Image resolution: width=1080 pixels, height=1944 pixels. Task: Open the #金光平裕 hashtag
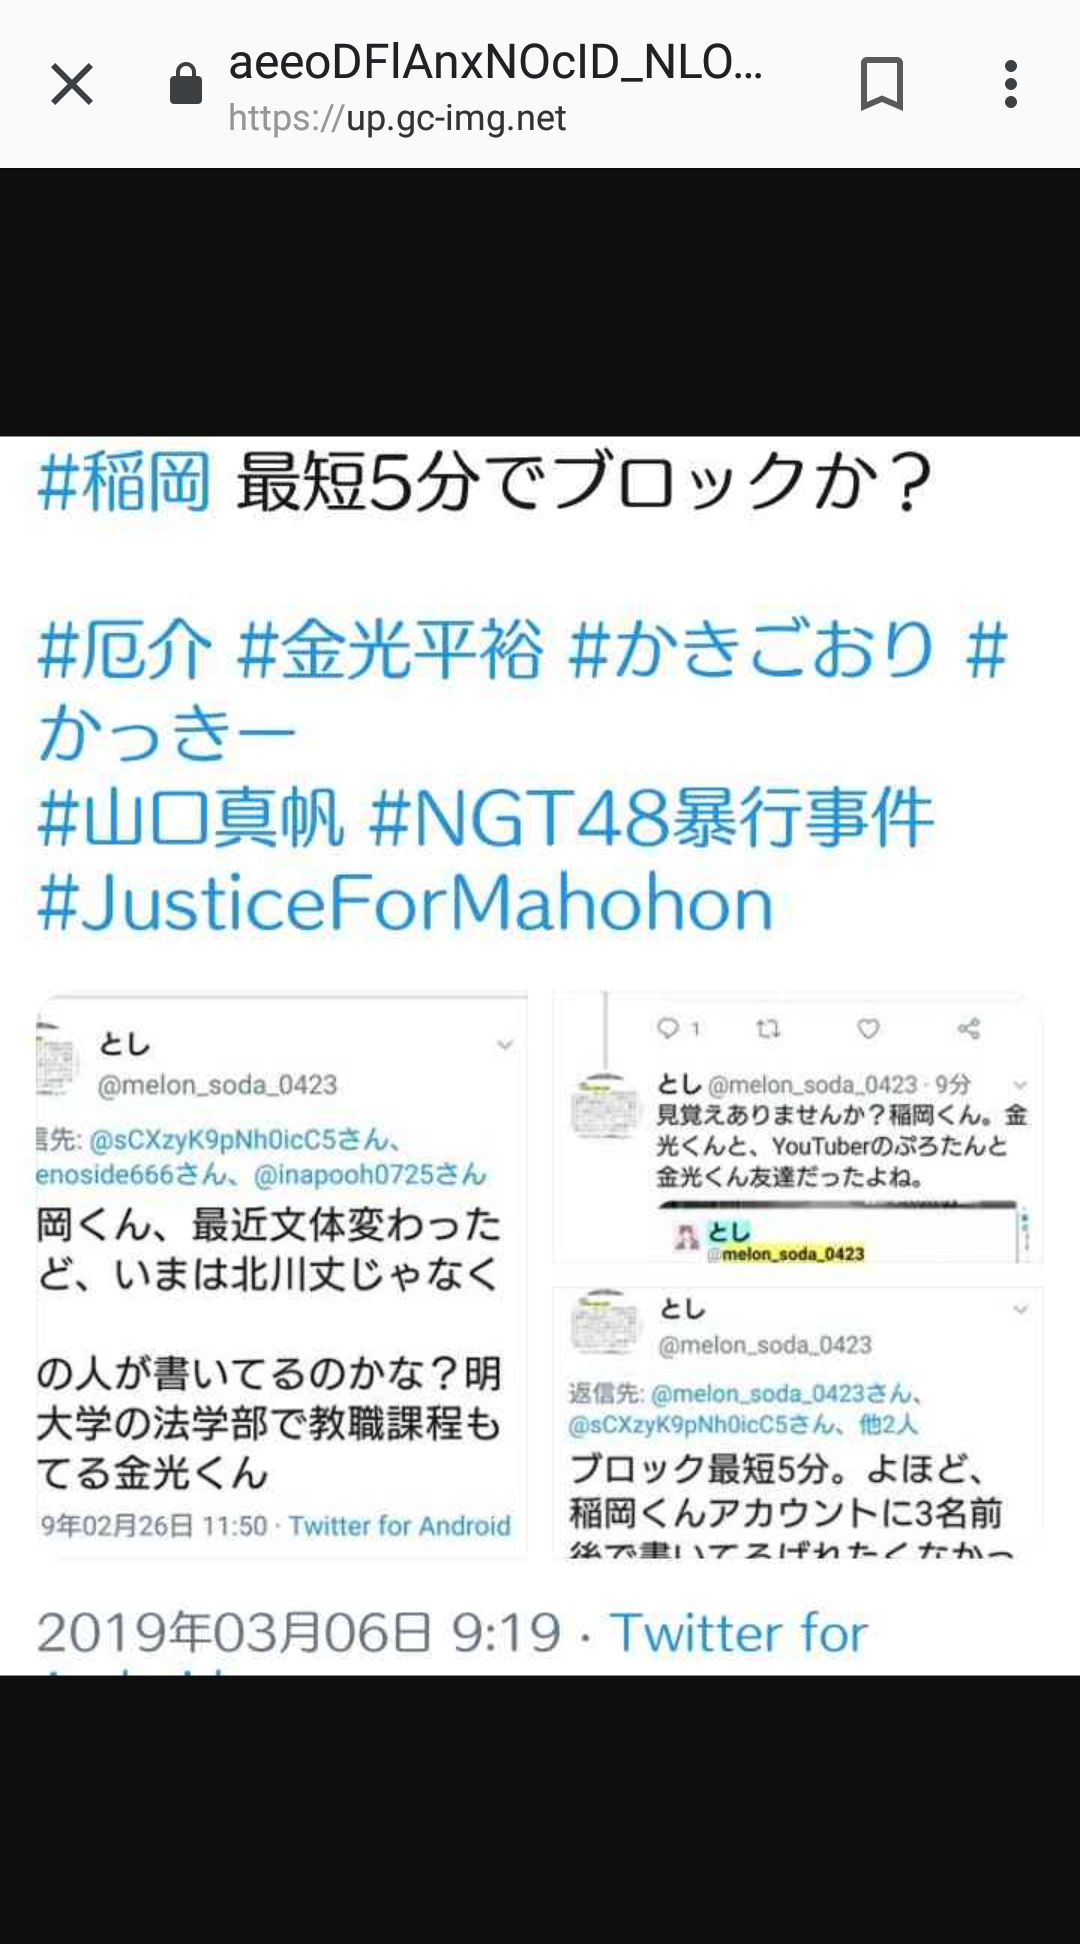pyautogui.click(x=392, y=648)
